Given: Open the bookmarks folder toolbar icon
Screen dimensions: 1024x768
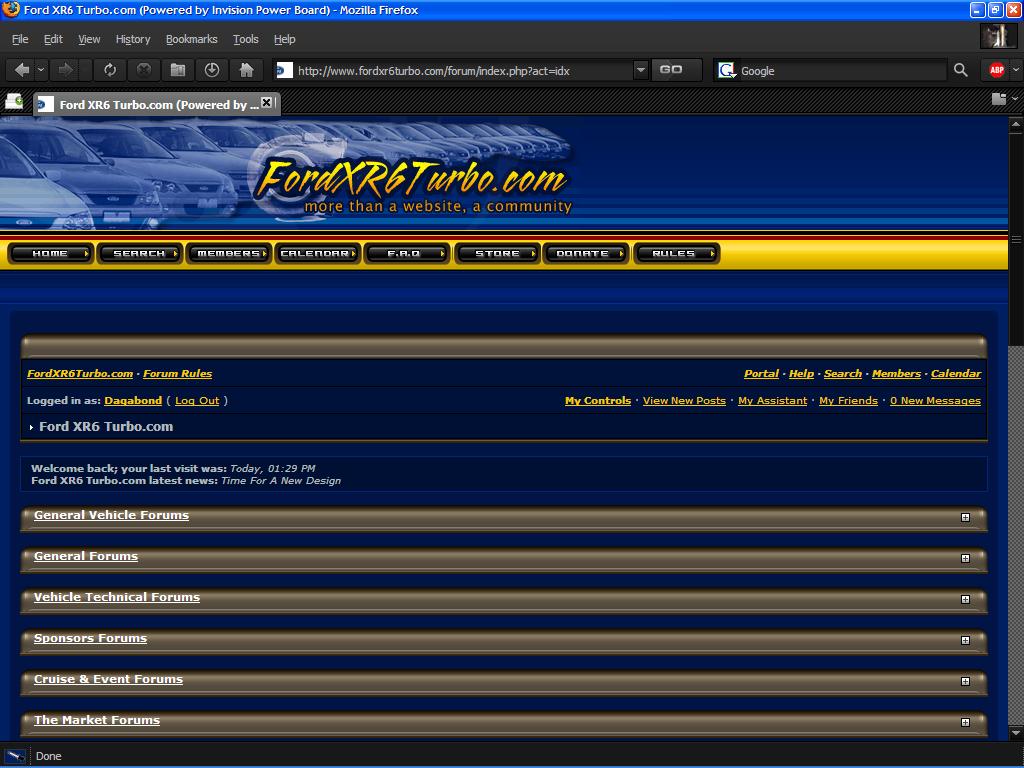Looking at the screenshot, I should click(x=178, y=70).
